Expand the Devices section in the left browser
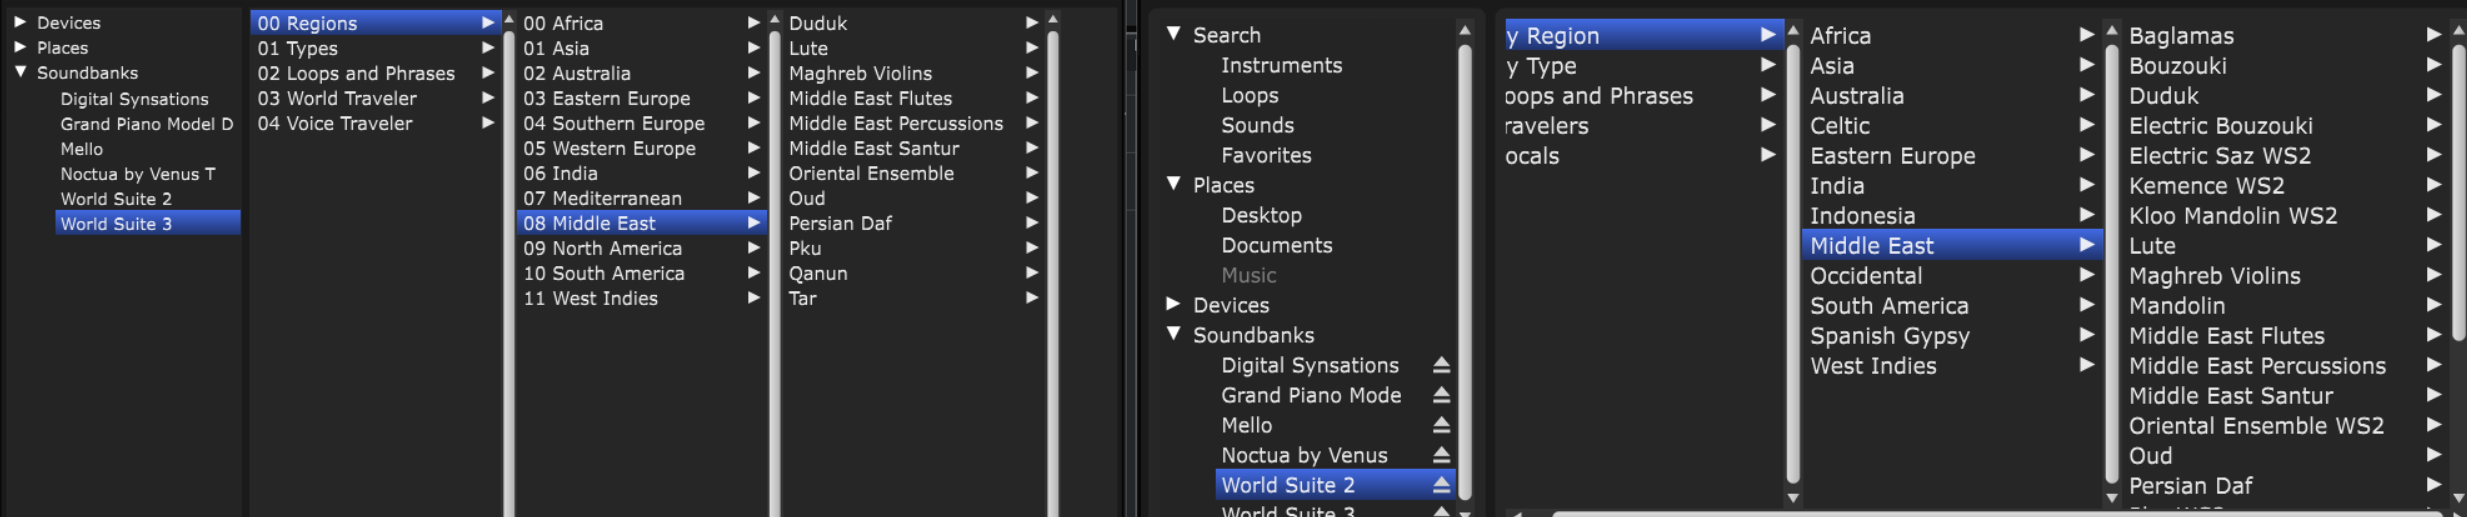Screen dimensions: 2467x517 pos(20,22)
